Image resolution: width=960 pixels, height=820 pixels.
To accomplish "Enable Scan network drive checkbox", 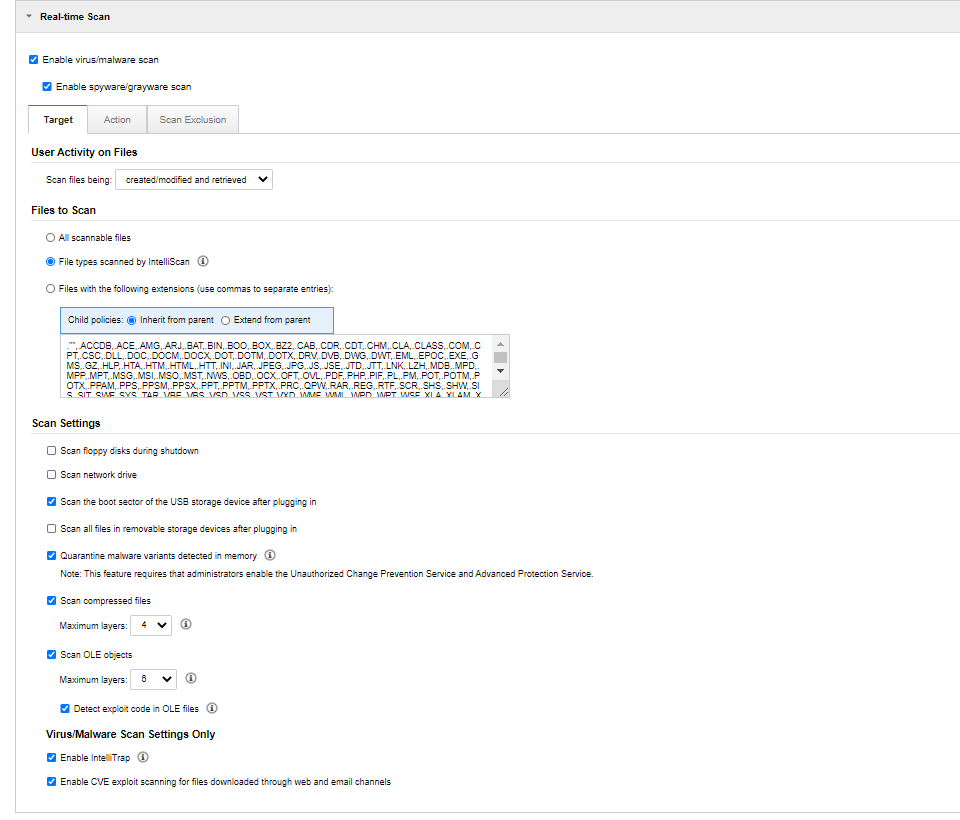I will pyautogui.click(x=51, y=475).
